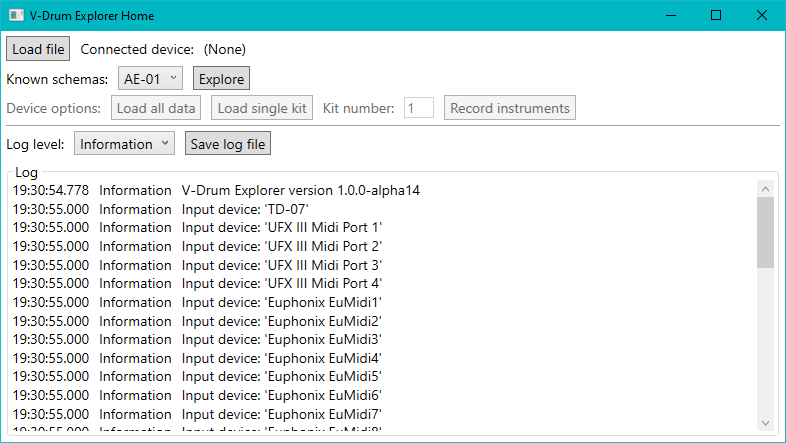The width and height of the screenshot is (786, 443).
Task: Maximize the V-Drum Explorer window
Action: pyautogui.click(x=716, y=16)
